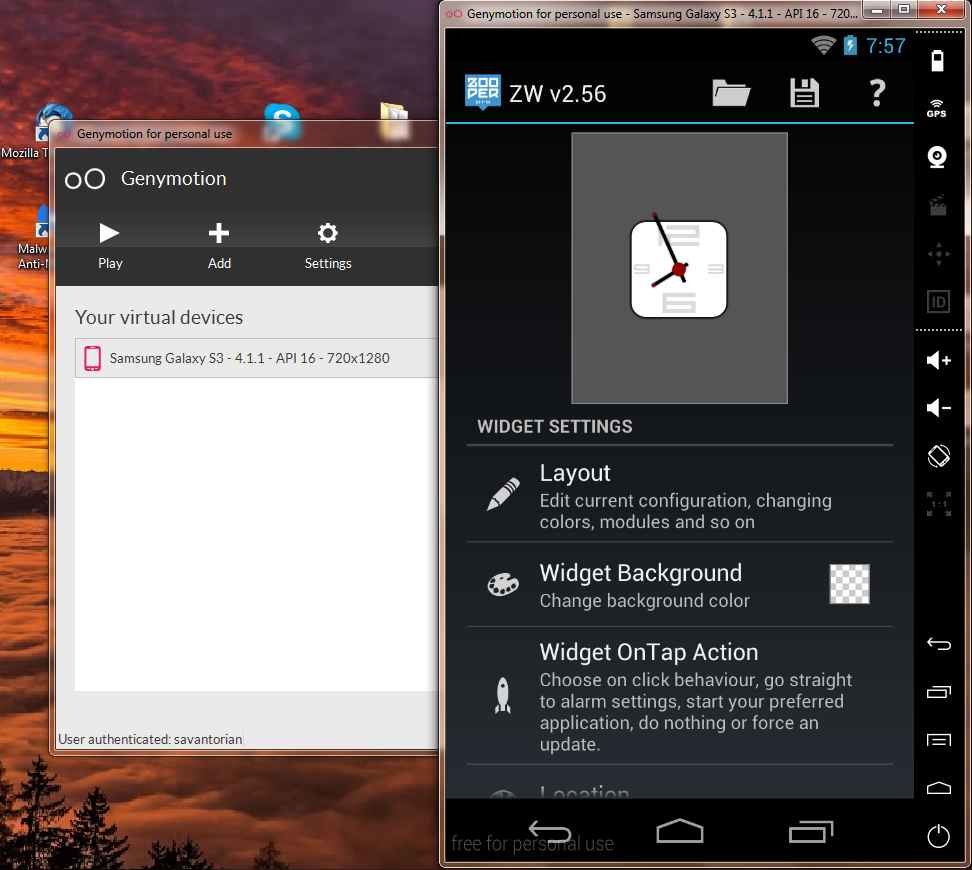Open the Genymotion camera widget
This screenshot has height=870, width=972.
coord(937,157)
